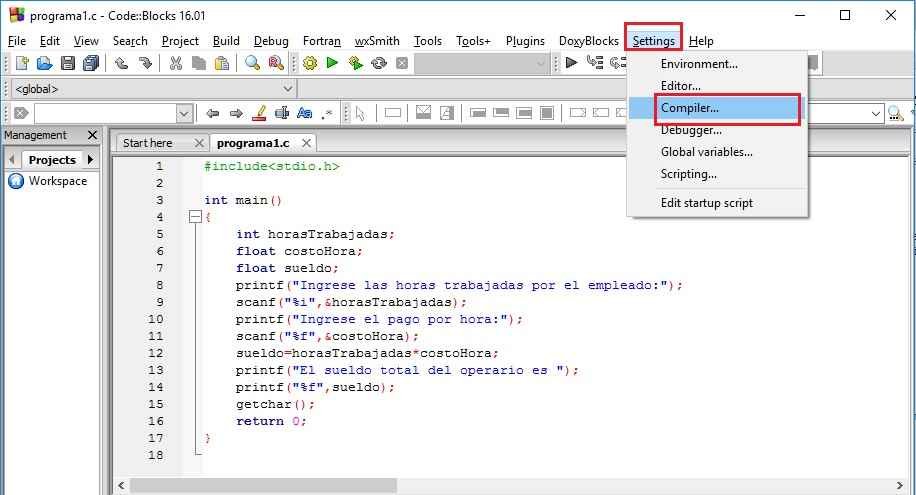Image resolution: width=916 pixels, height=495 pixels.
Task: Close the Management panel
Action: [92, 135]
